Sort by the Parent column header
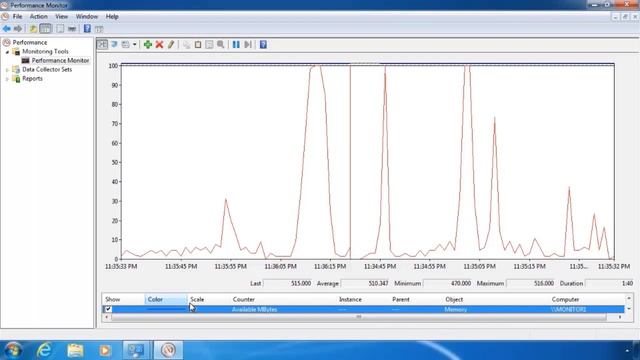The height and width of the screenshot is (360, 640). 415,299
